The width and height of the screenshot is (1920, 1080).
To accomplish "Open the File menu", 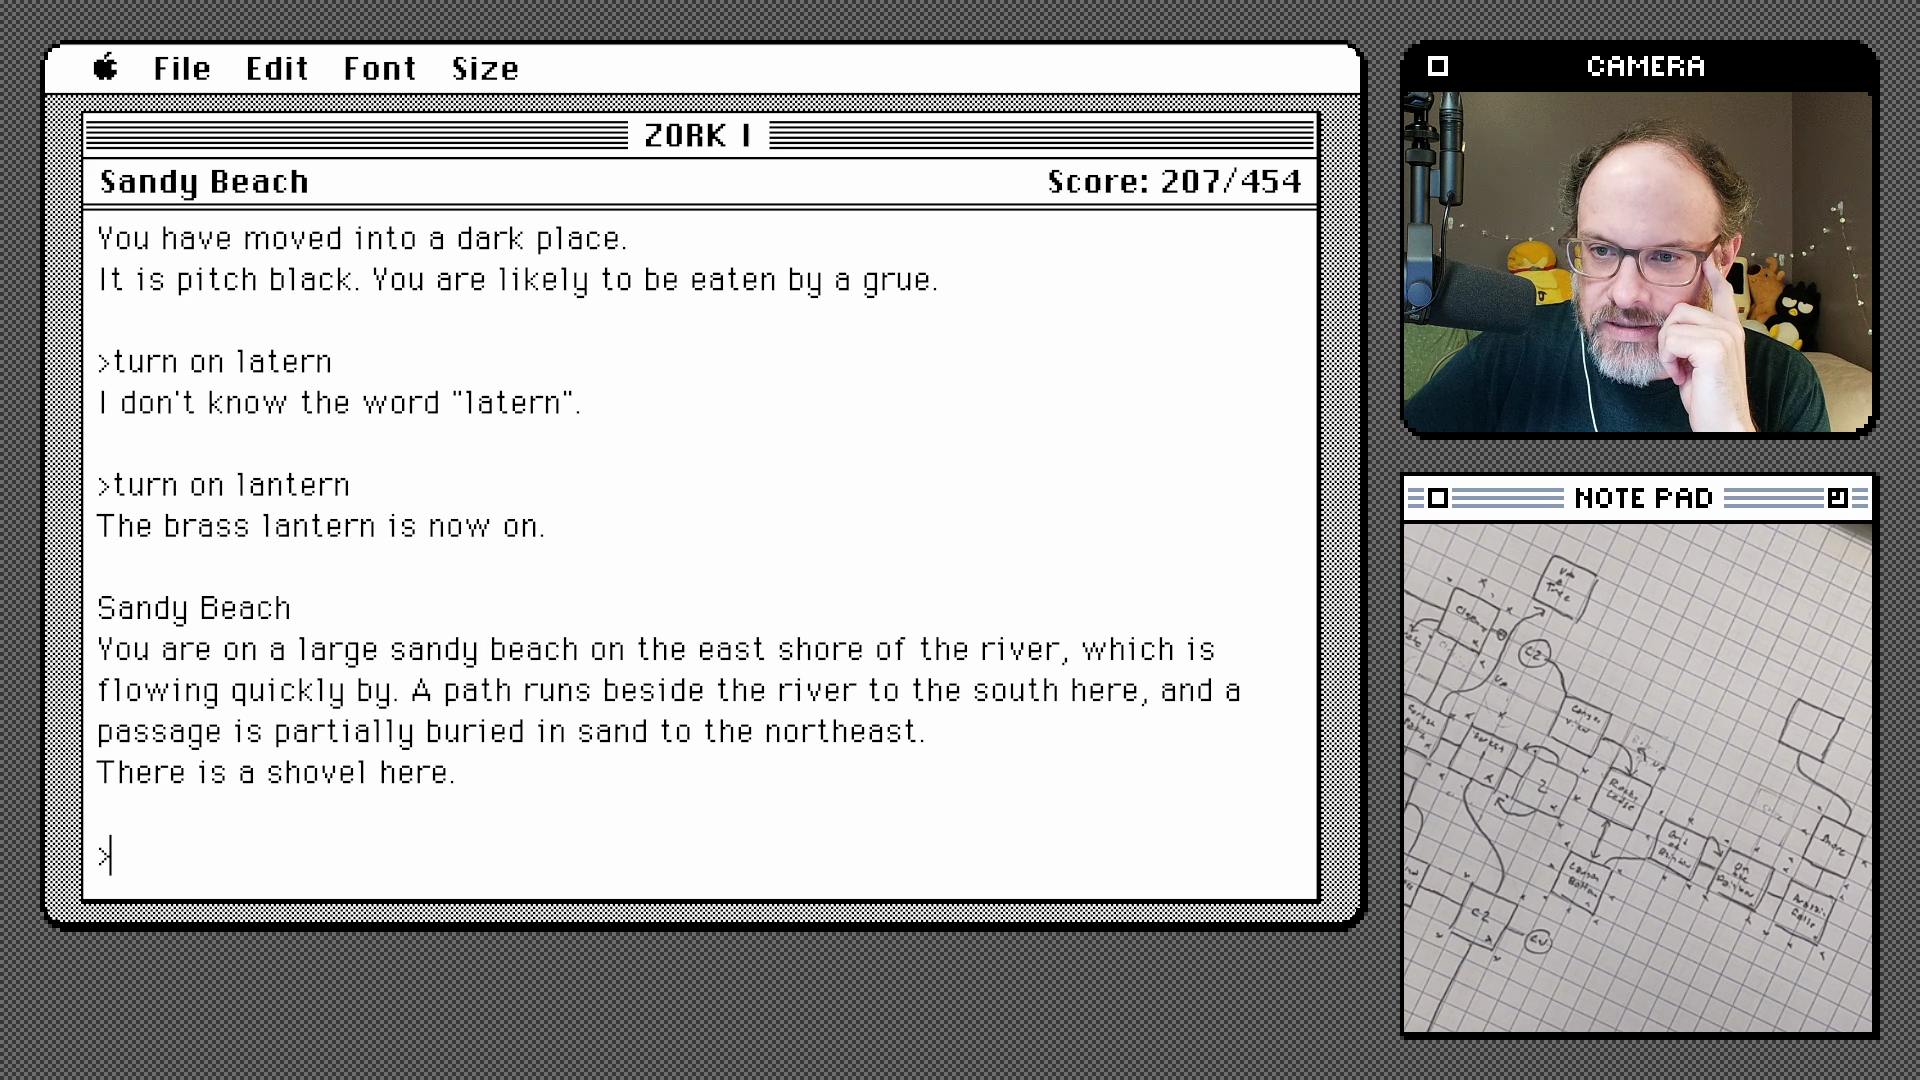I will 182,69.
